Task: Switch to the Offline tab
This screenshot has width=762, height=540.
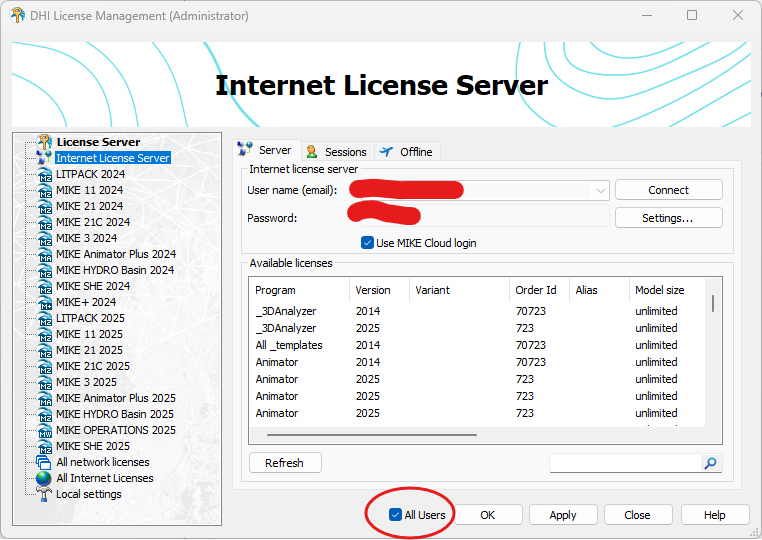Action: (407, 152)
